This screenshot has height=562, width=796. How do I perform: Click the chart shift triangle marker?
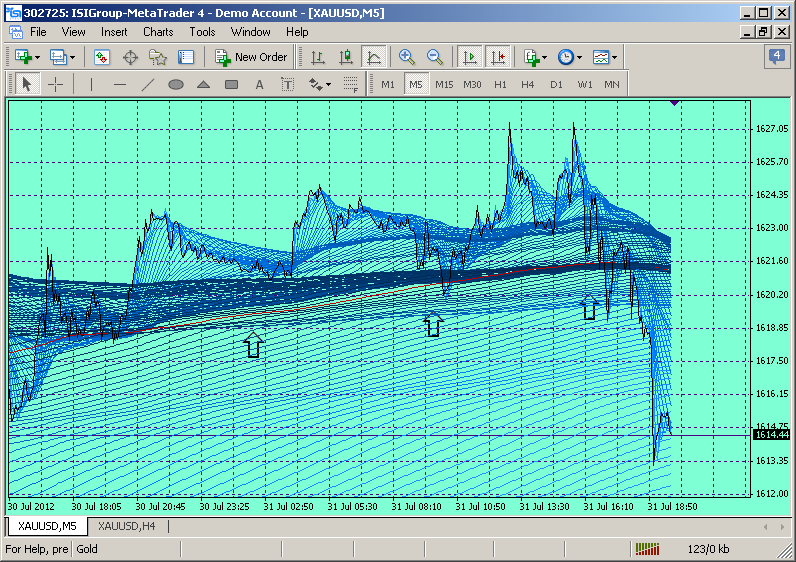(x=675, y=103)
